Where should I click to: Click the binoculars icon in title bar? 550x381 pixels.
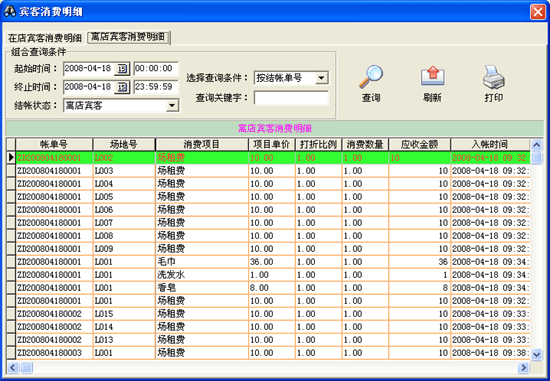pyautogui.click(x=9, y=12)
